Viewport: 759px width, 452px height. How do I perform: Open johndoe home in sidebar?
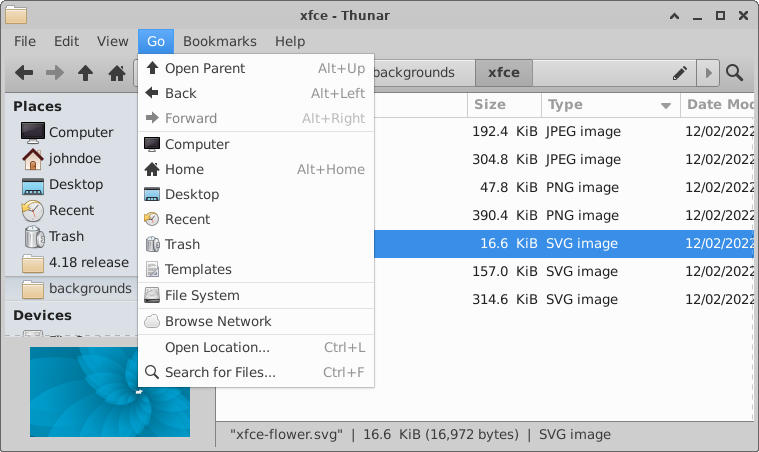tap(71, 158)
